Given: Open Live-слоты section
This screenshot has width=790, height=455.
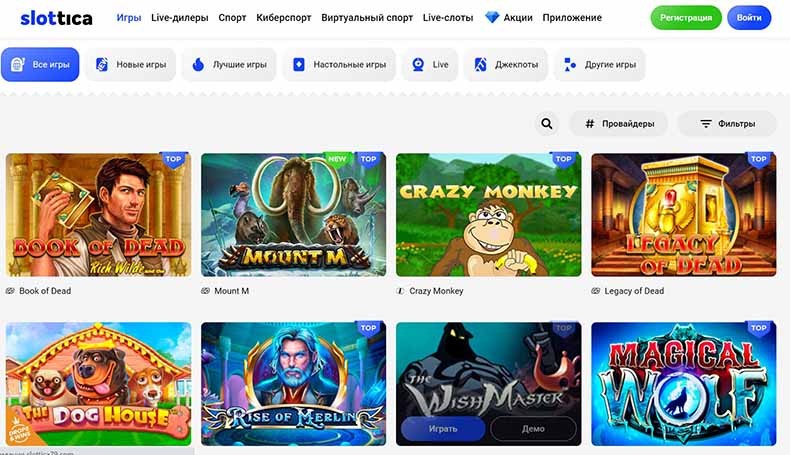Looking at the screenshot, I should click(448, 18).
